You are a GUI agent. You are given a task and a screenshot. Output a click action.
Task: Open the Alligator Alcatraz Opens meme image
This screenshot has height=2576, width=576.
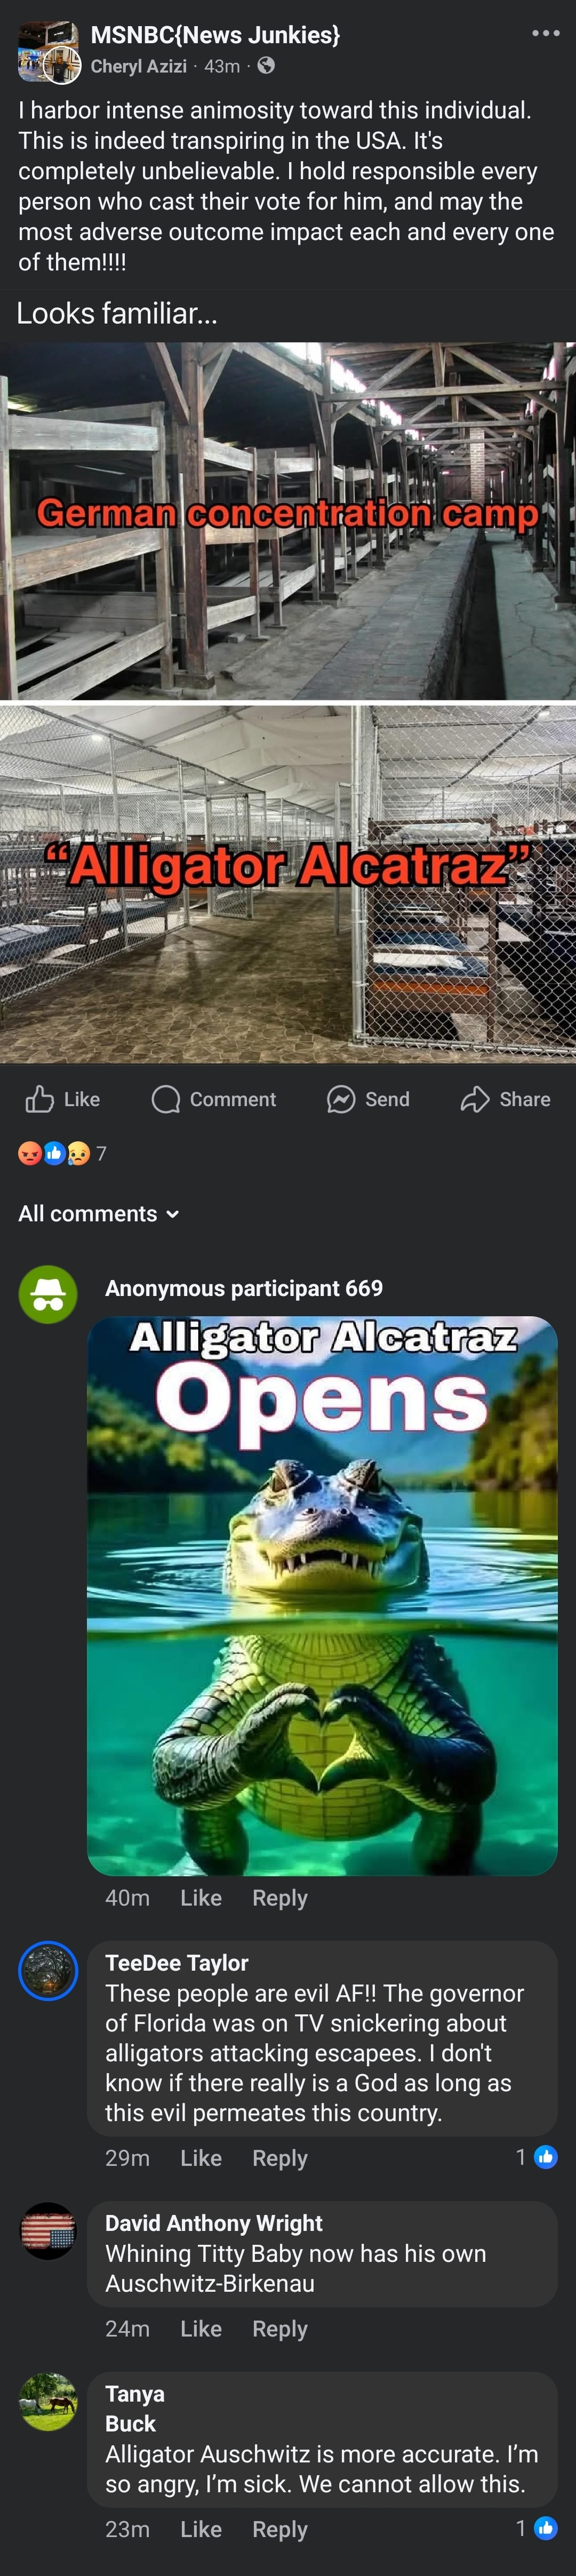(322, 1596)
